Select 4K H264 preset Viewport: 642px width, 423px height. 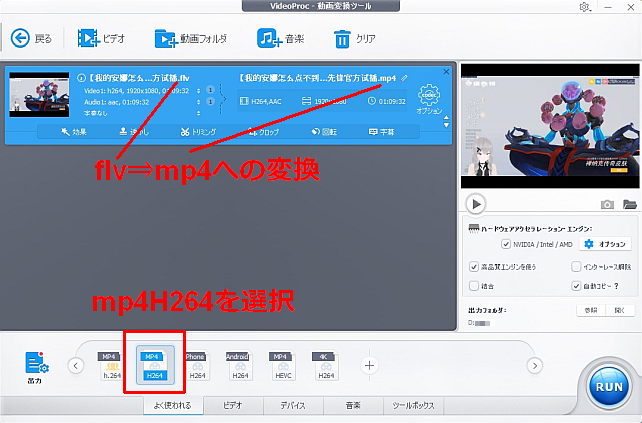point(326,366)
